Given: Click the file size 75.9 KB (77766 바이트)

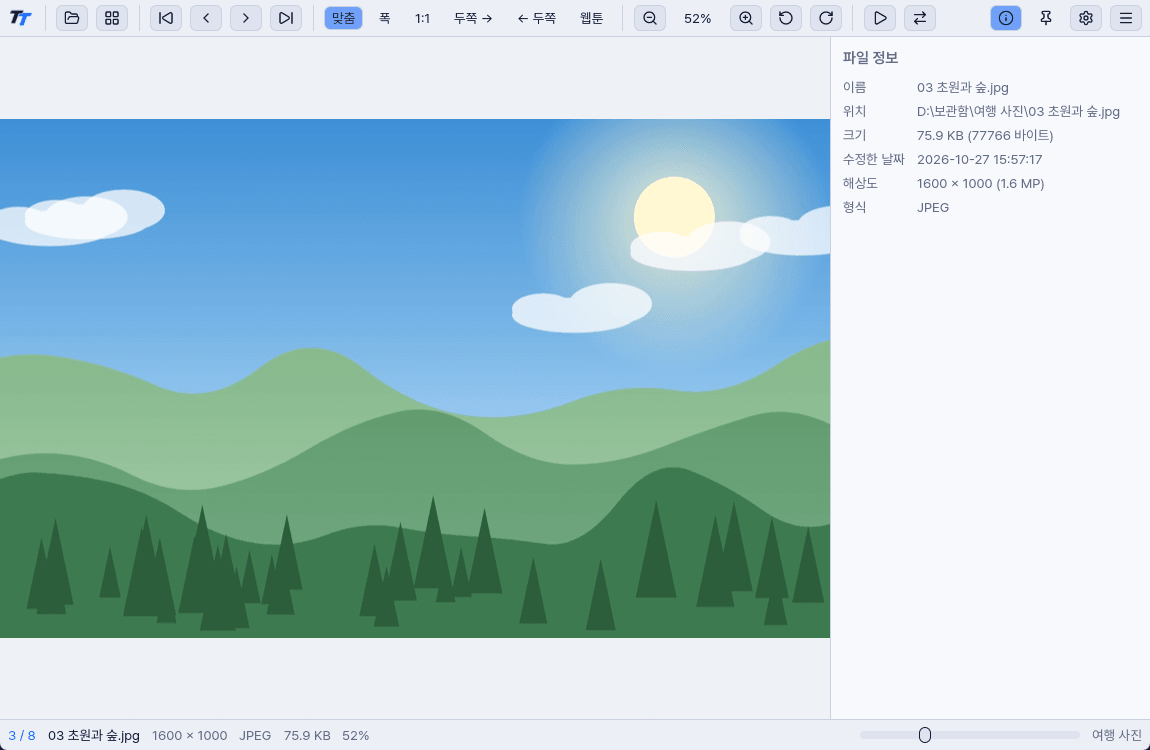Looking at the screenshot, I should 985,136.
